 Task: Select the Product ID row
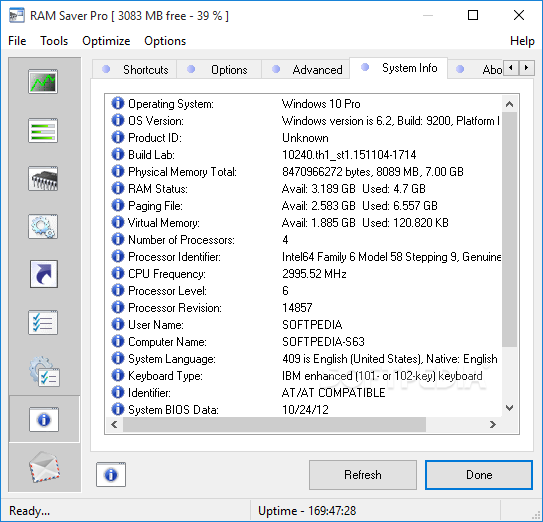coord(304,138)
